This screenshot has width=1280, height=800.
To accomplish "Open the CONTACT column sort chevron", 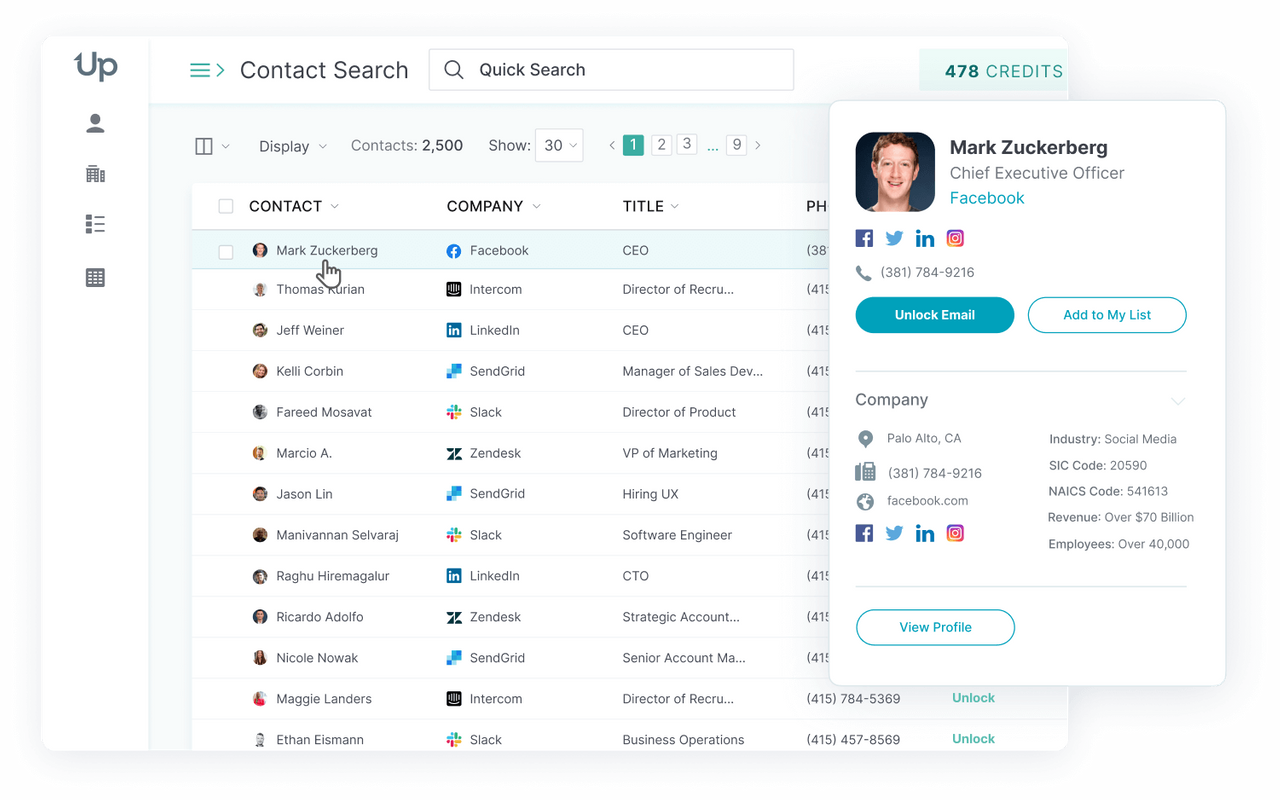I will coord(335,206).
